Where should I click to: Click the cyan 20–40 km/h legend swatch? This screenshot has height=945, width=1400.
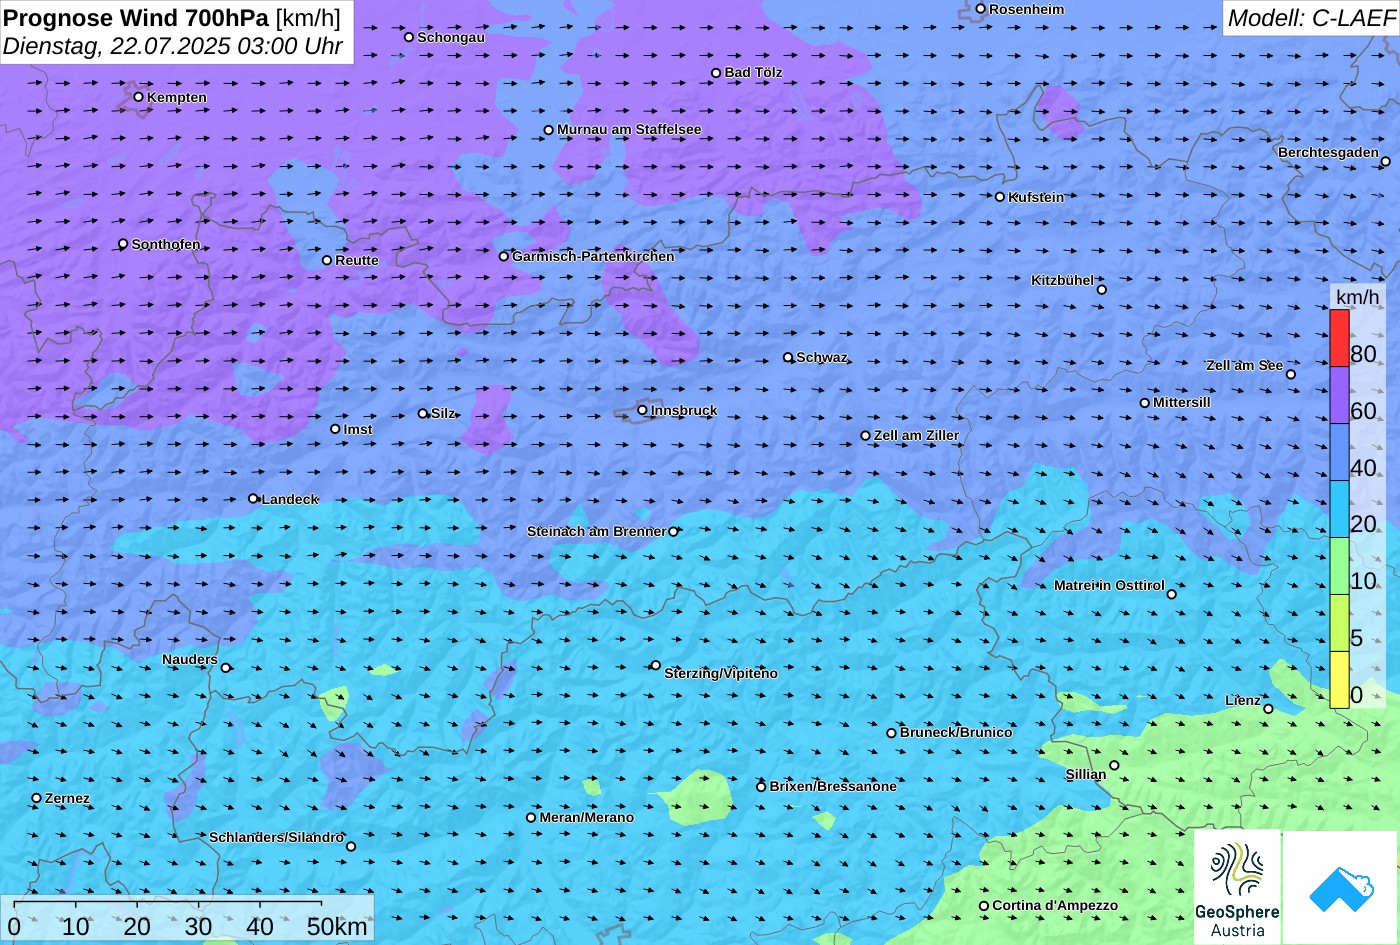pos(1339,509)
